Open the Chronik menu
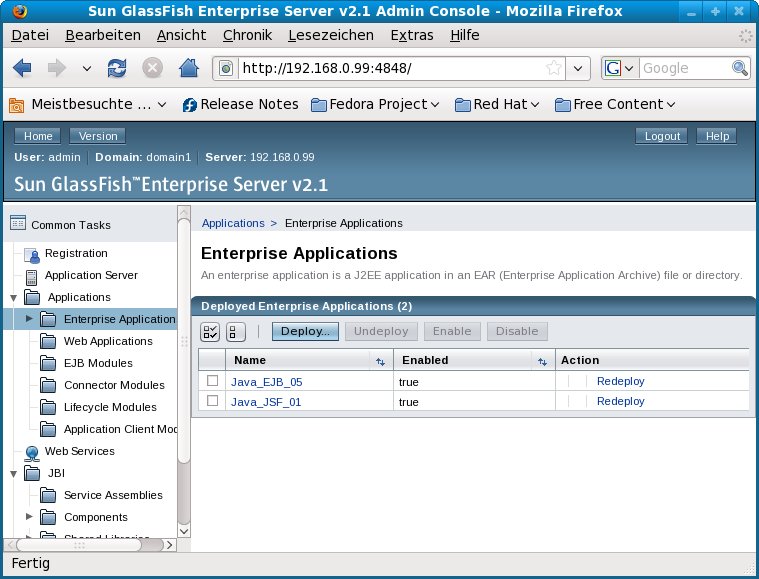Screen dimensions: 759x579 247,35
